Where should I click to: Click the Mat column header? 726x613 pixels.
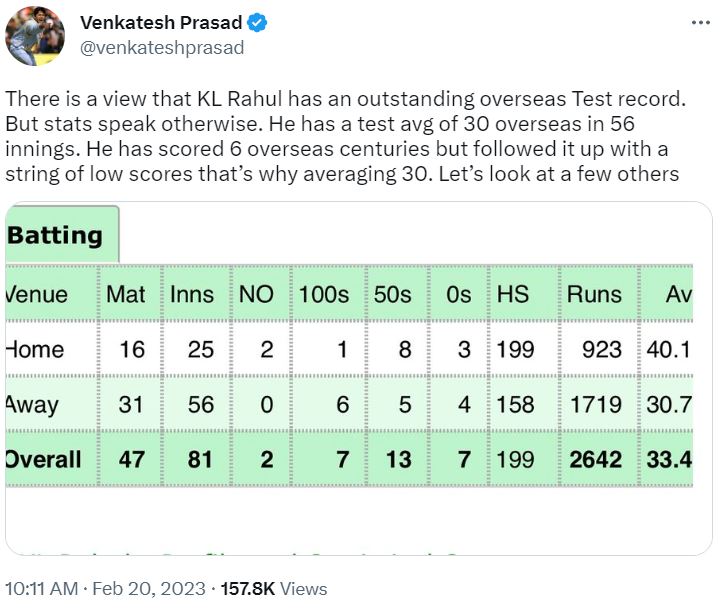pyautogui.click(x=126, y=294)
